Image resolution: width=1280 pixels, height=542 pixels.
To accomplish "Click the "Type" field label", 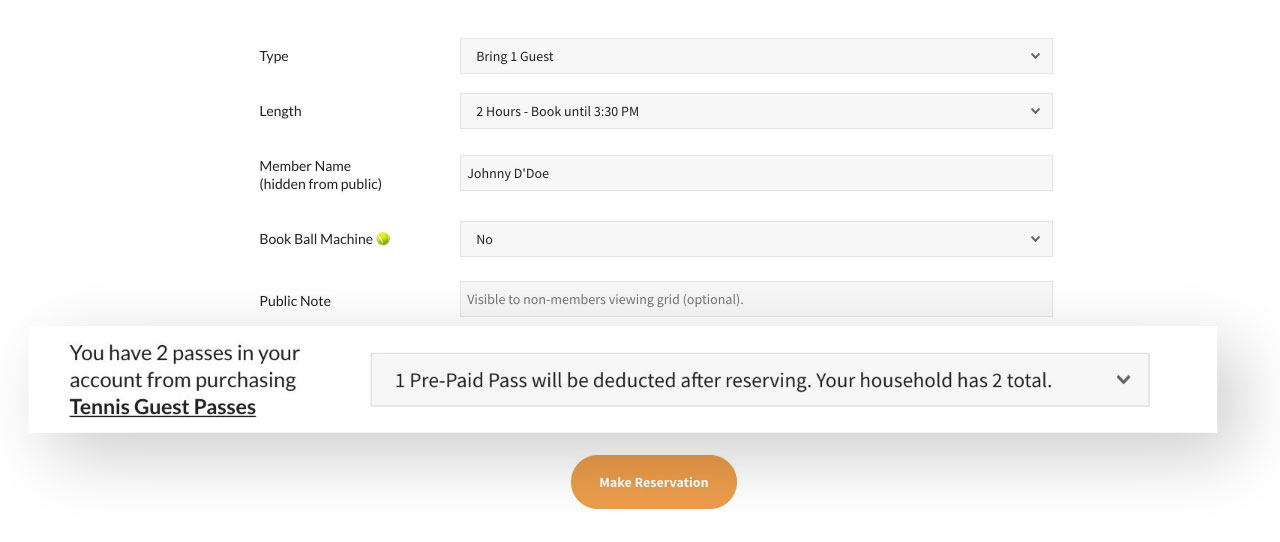I will (274, 56).
